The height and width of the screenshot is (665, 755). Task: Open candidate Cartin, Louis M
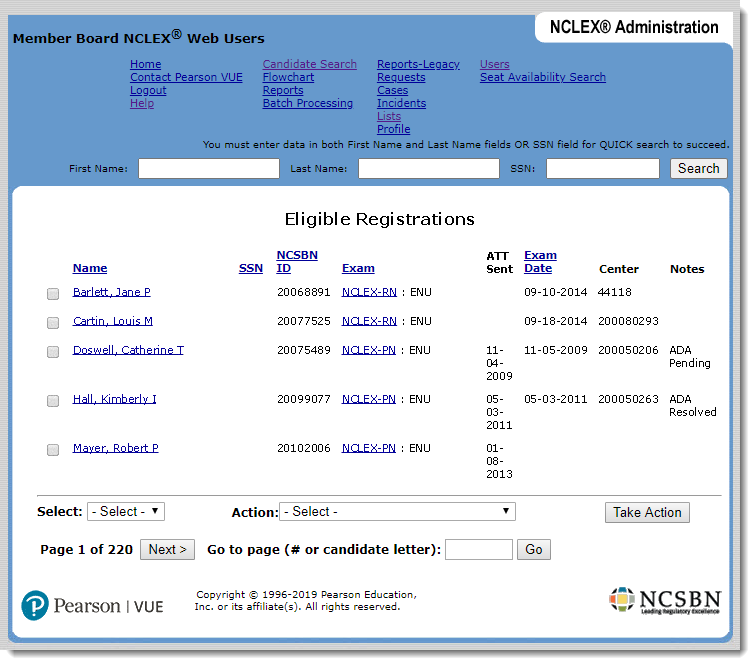[x=112, y=321]
